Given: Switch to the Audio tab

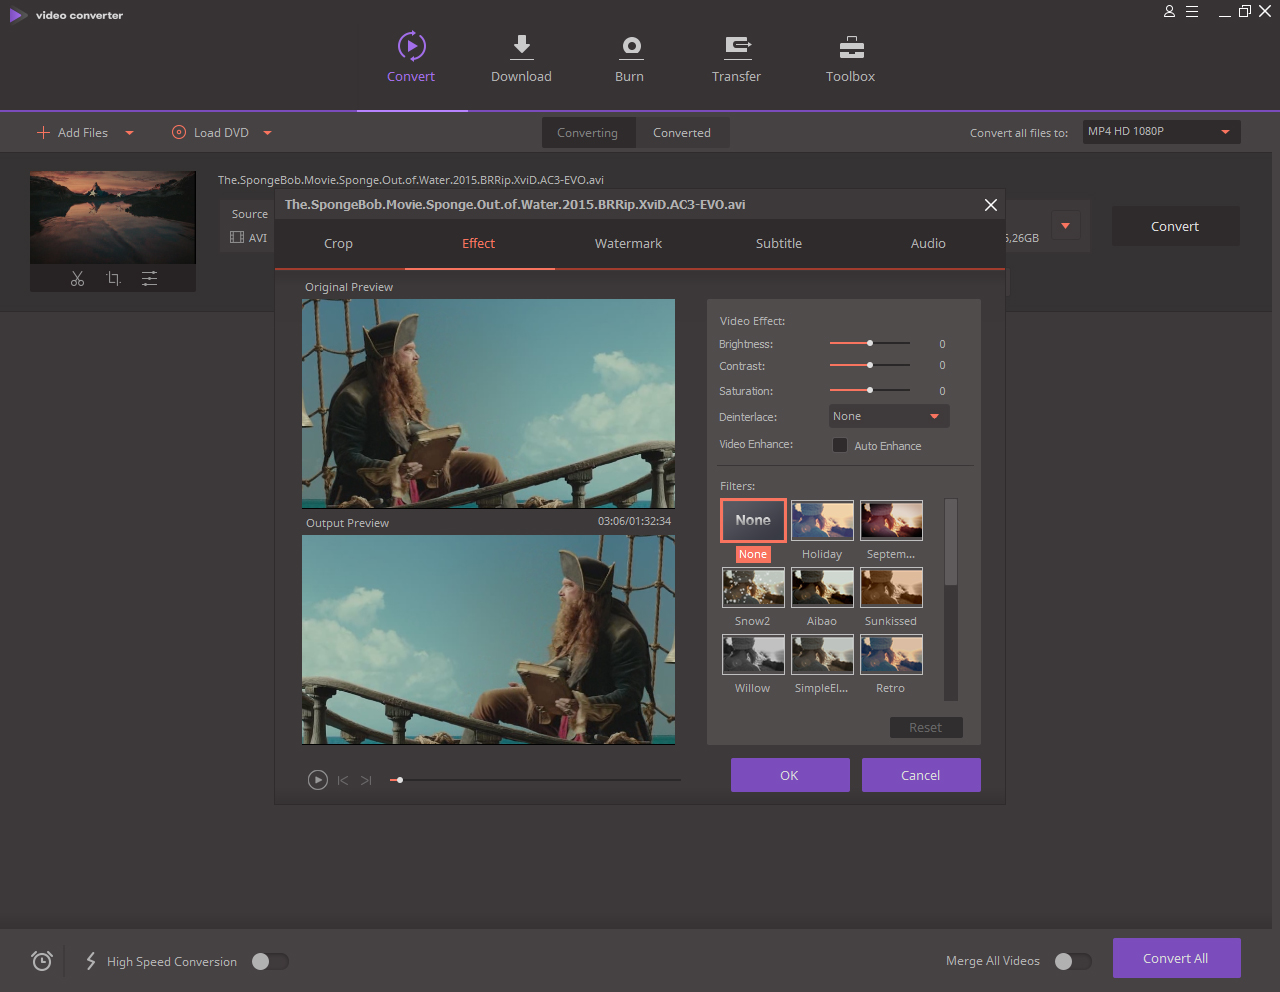Looking at the screenshot, I should (928, 243).
